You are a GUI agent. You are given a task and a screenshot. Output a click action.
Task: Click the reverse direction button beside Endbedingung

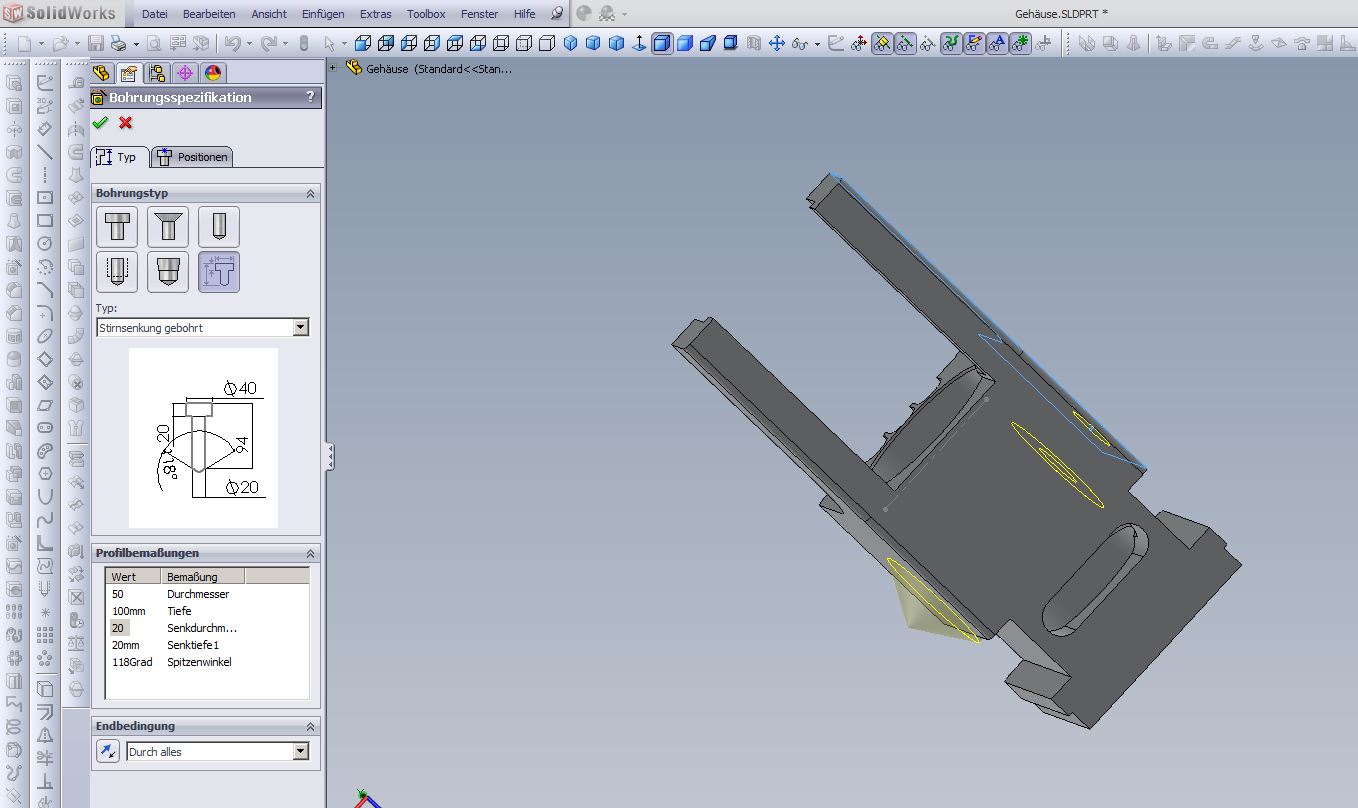pos(108,751)
